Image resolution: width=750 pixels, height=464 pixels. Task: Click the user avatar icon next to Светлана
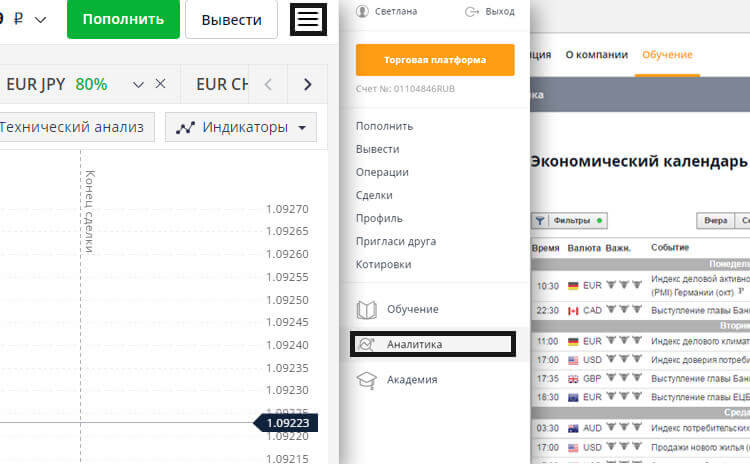[362, 11]
